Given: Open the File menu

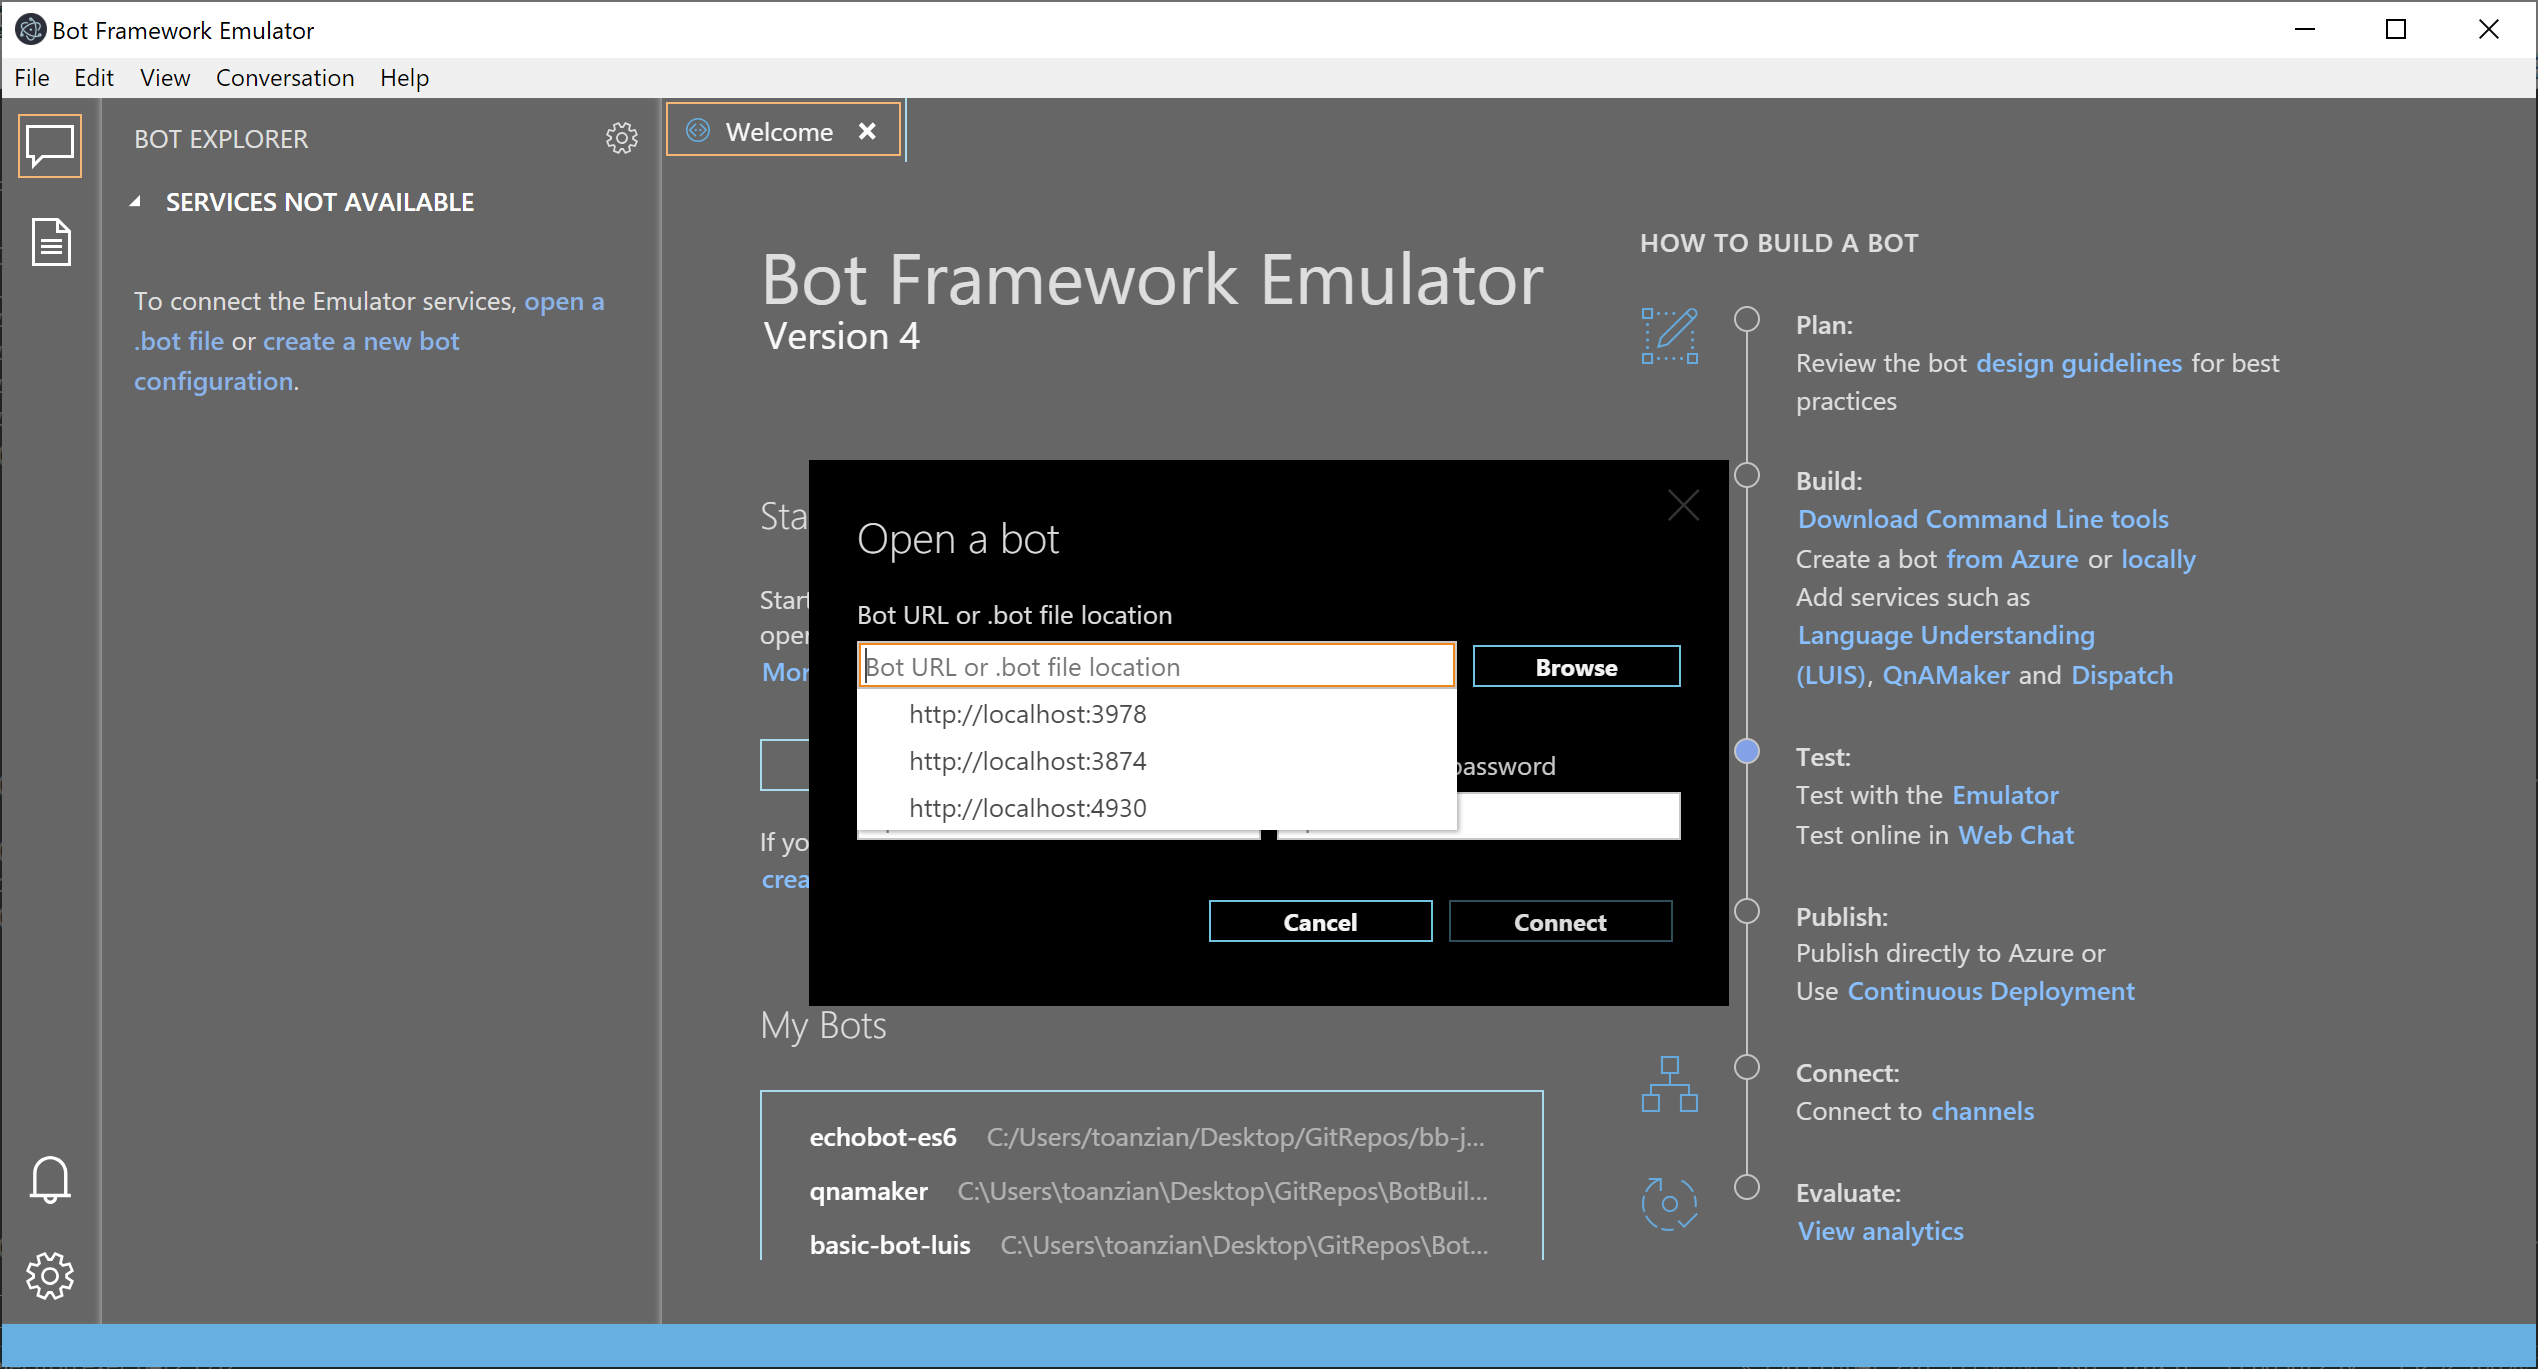Looking at the screenshot, I should pos(32,78).
